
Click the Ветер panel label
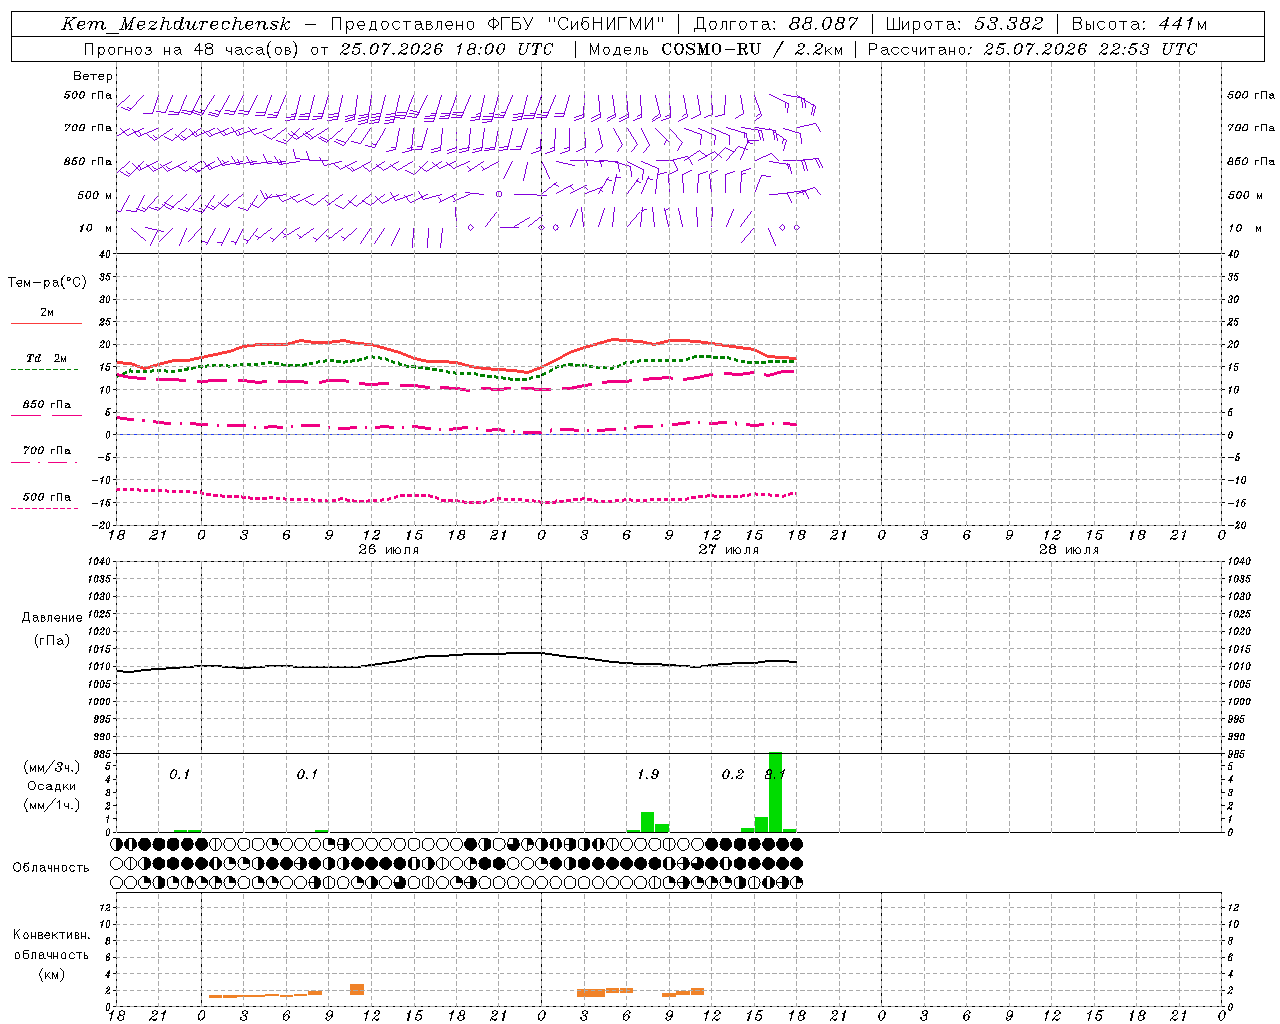93,76
